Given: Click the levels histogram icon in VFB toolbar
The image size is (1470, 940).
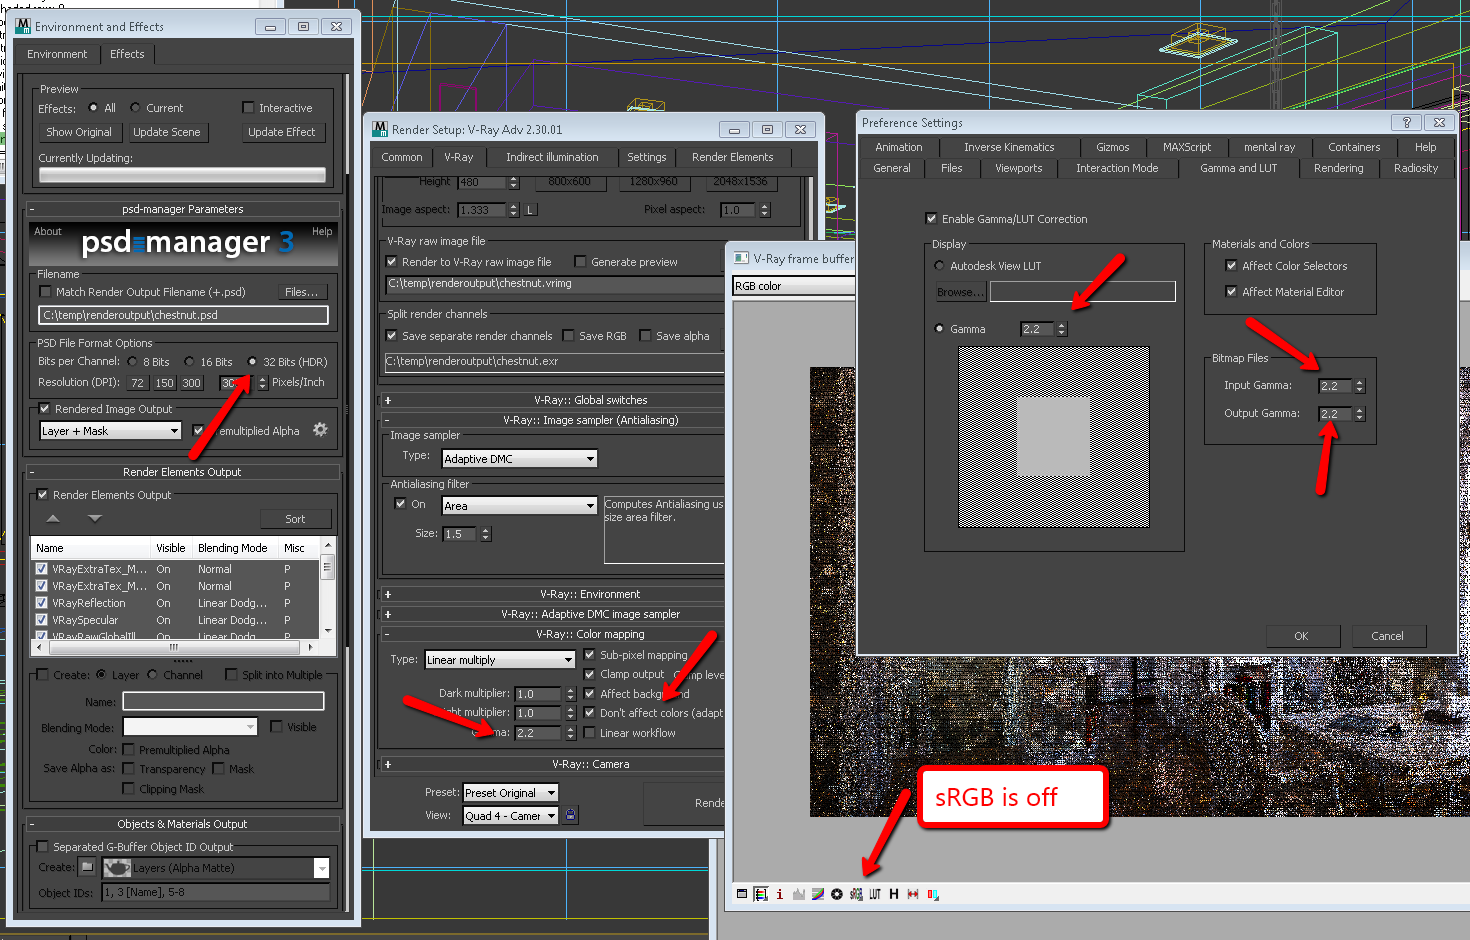Looking at the screenshot, I should [x=799, y=894].
